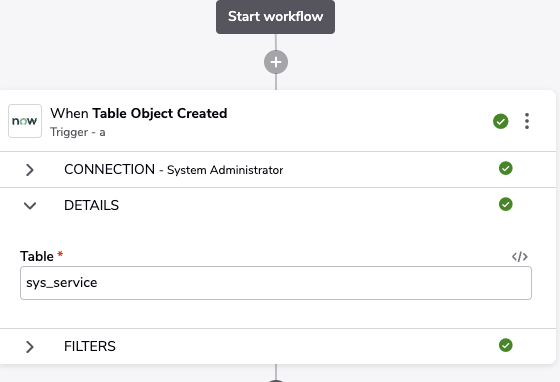Viewport: 560px width, 382px height.
Task: Click the When Table Object Created title
Action: (139, 114)
